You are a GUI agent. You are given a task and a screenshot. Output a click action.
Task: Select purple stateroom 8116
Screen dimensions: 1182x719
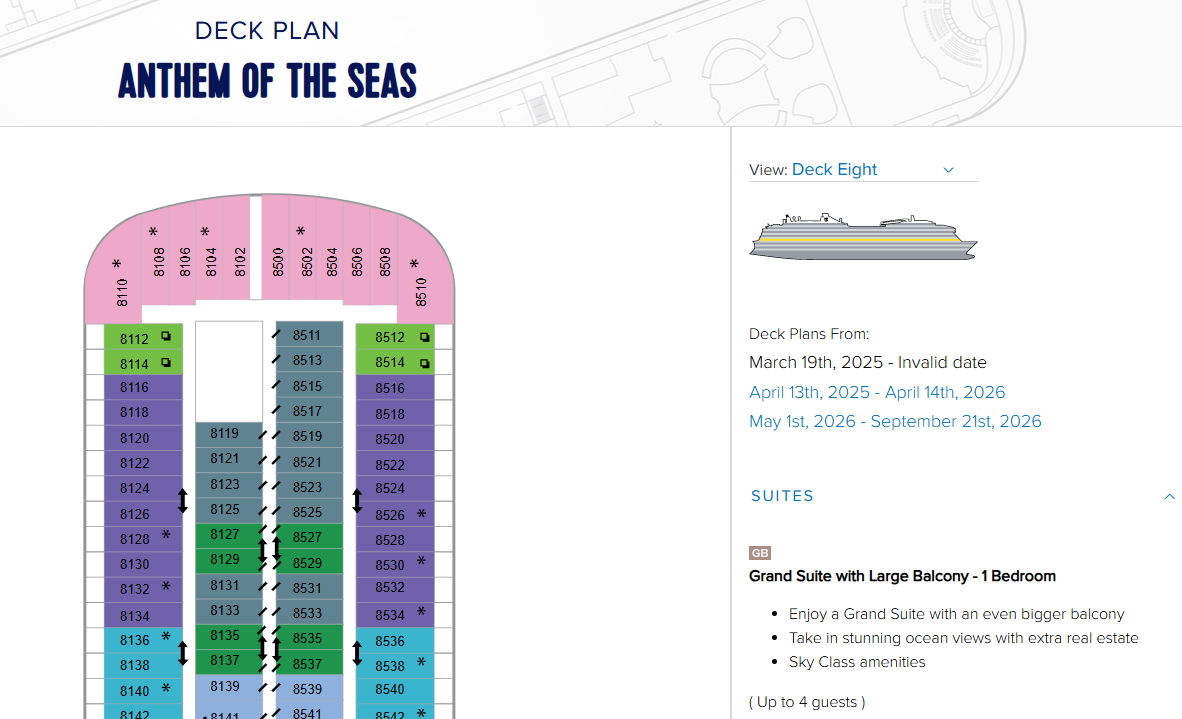pos(143,387)
